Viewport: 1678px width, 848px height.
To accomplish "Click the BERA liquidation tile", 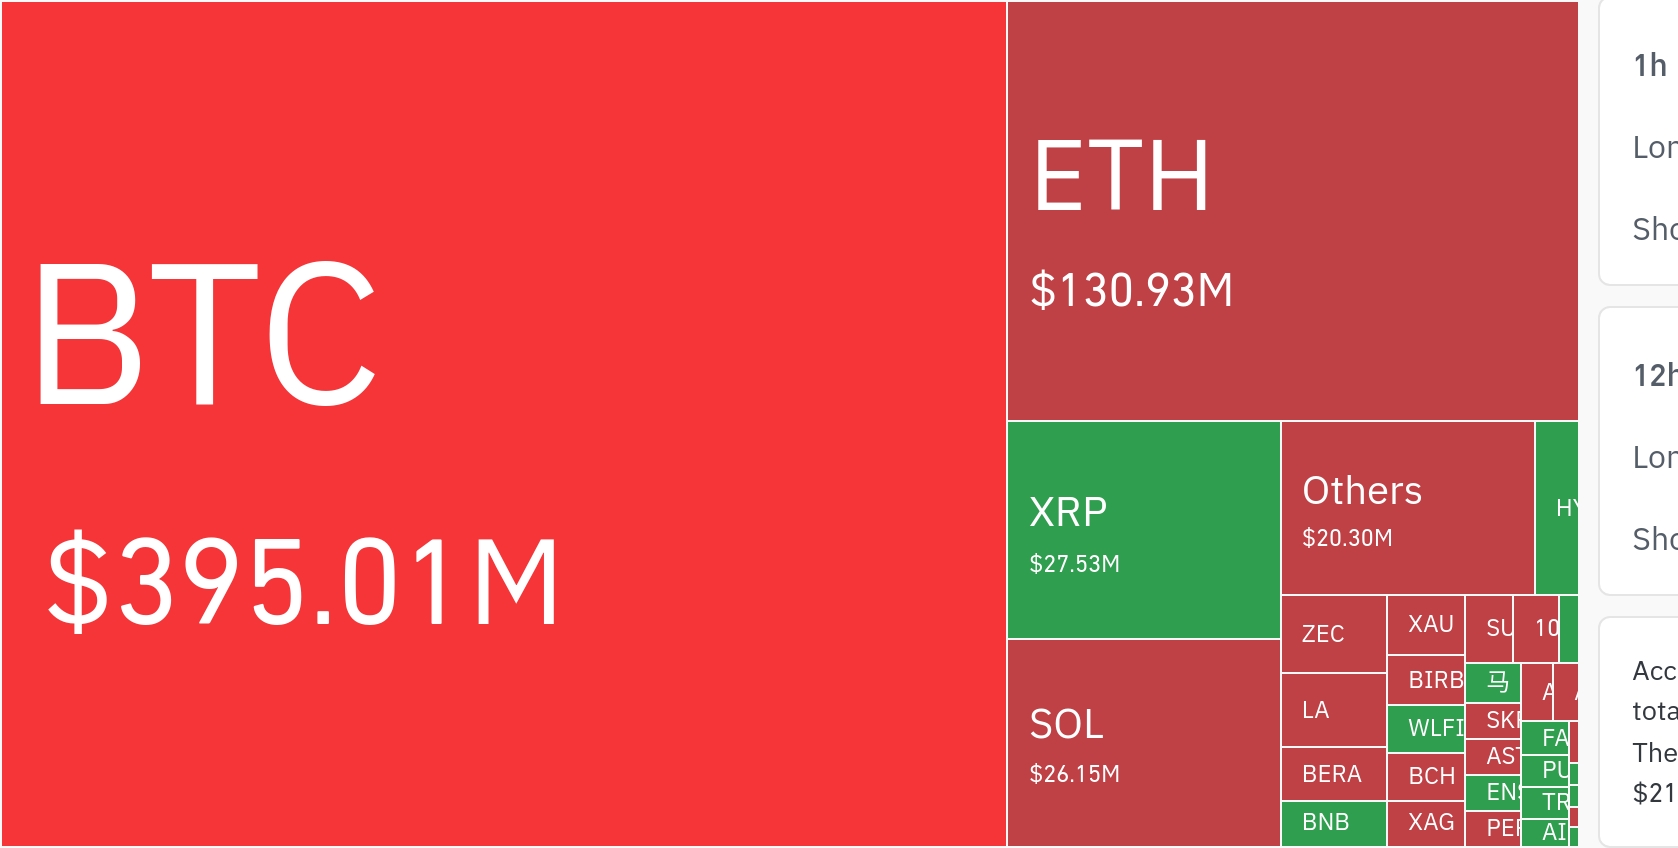I will coord(1333,774).
